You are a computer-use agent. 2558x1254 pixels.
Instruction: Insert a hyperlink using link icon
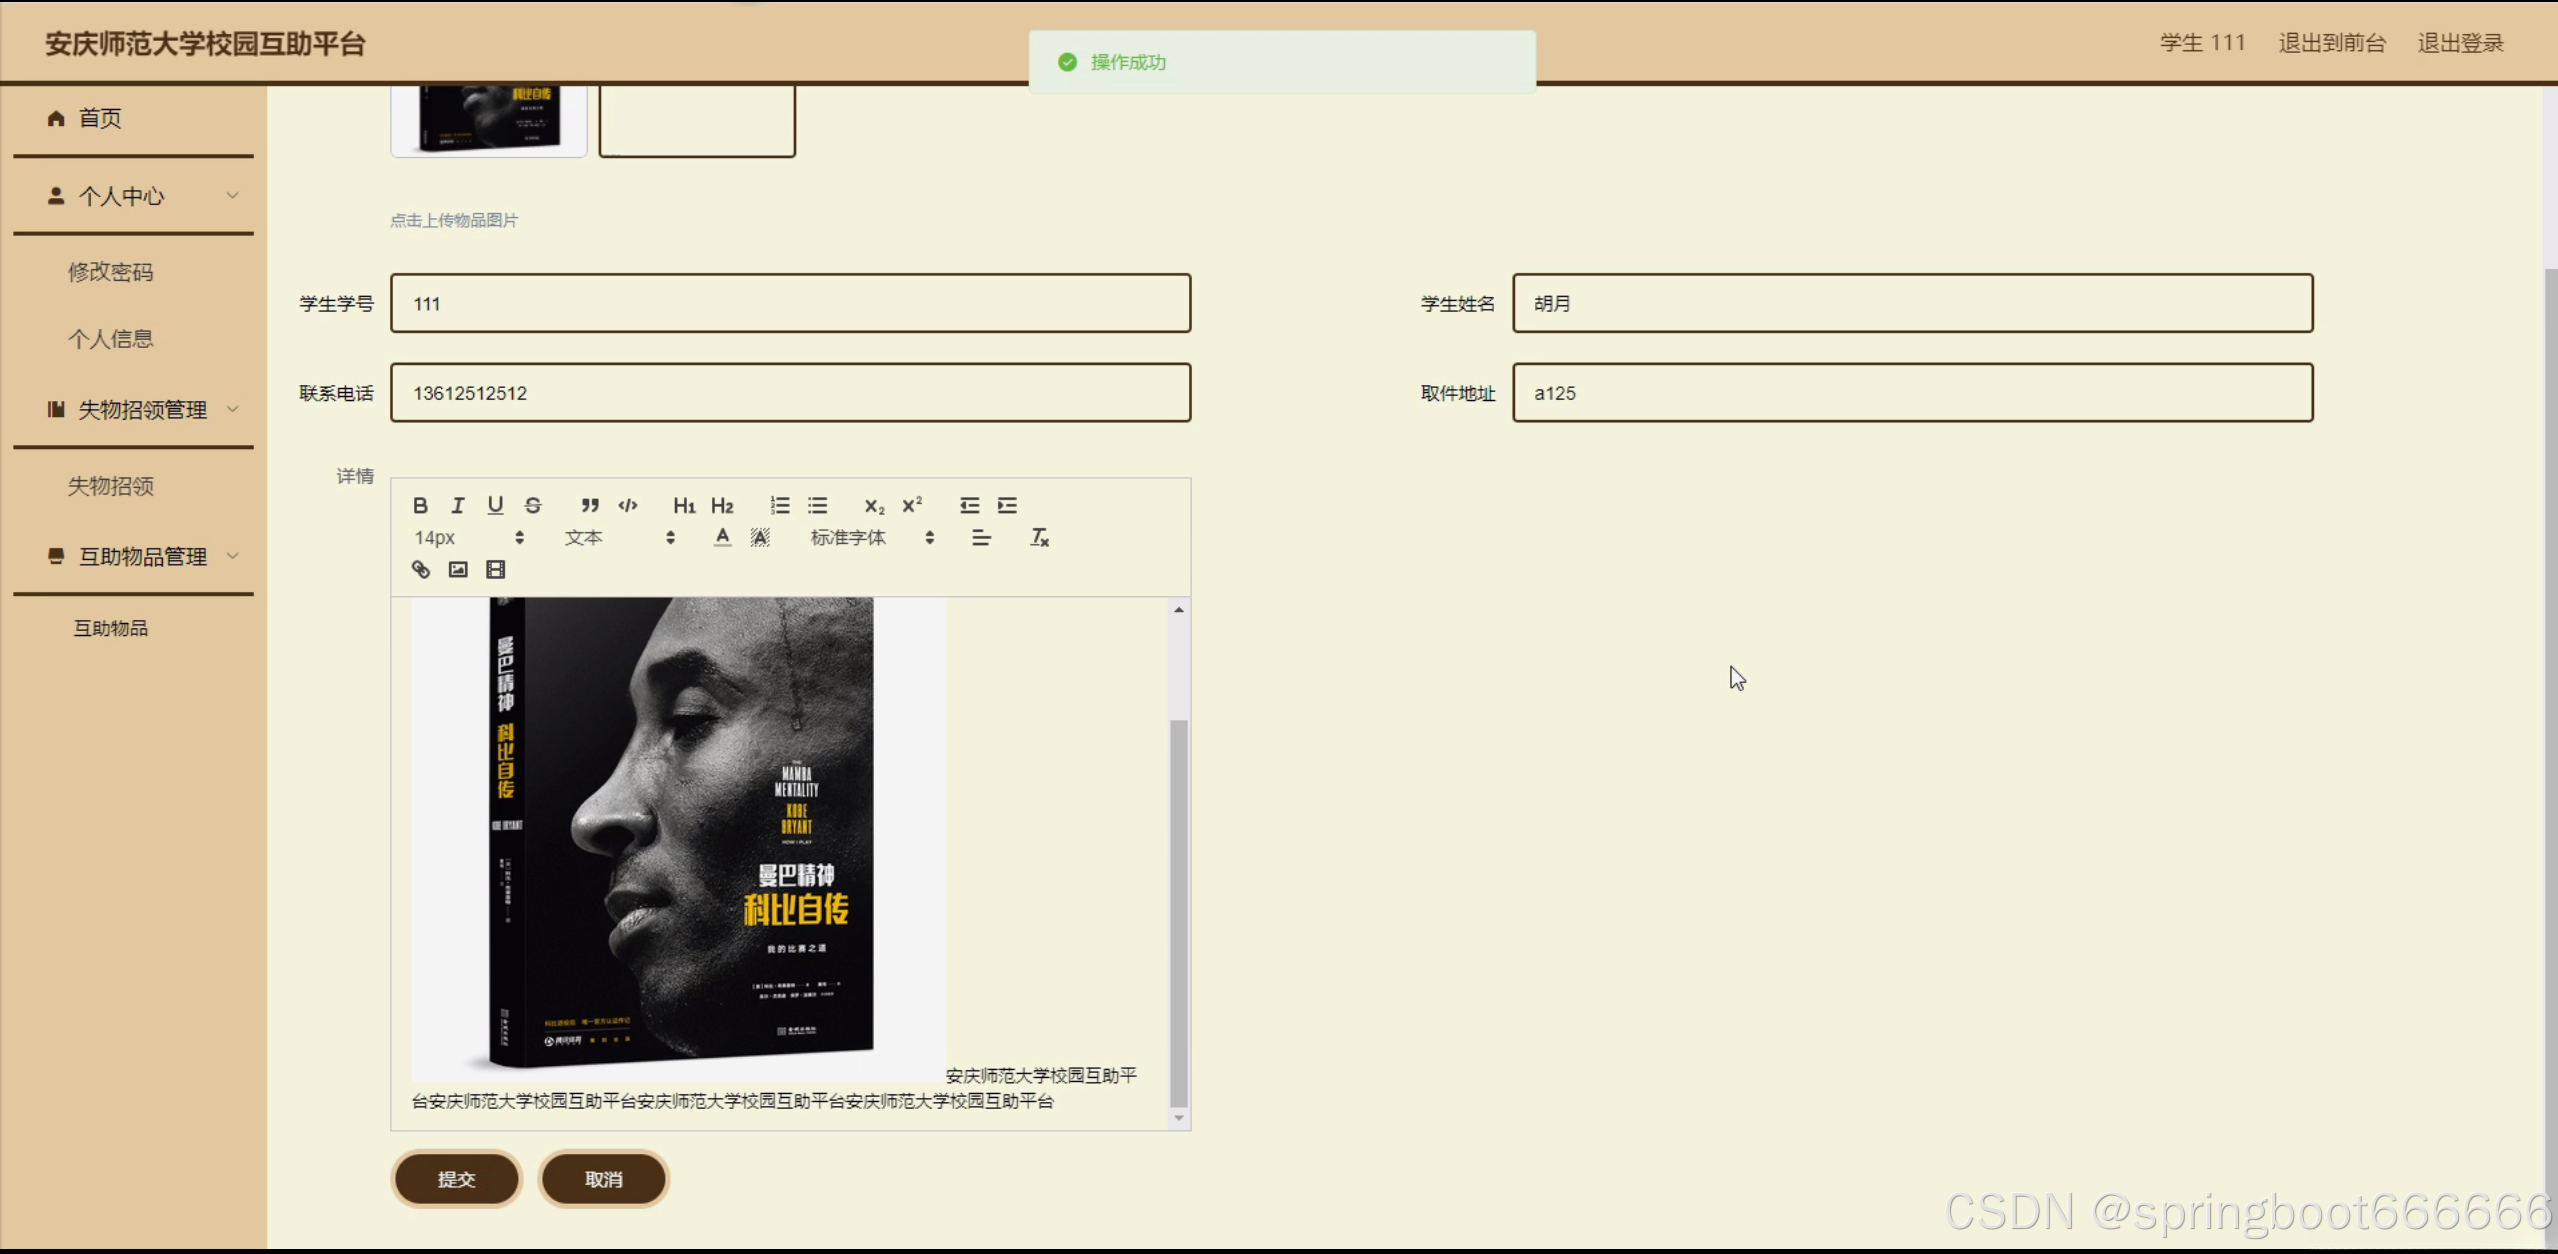pyautogui.click(x=421, y=569)
